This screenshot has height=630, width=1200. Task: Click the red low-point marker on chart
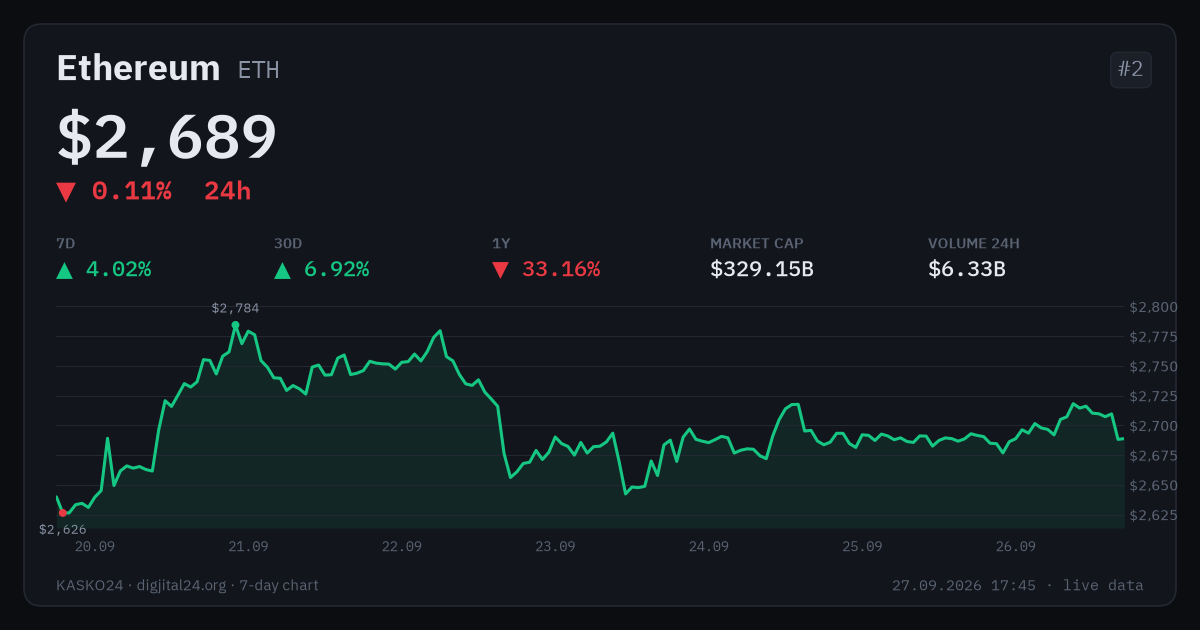(62, 513)
